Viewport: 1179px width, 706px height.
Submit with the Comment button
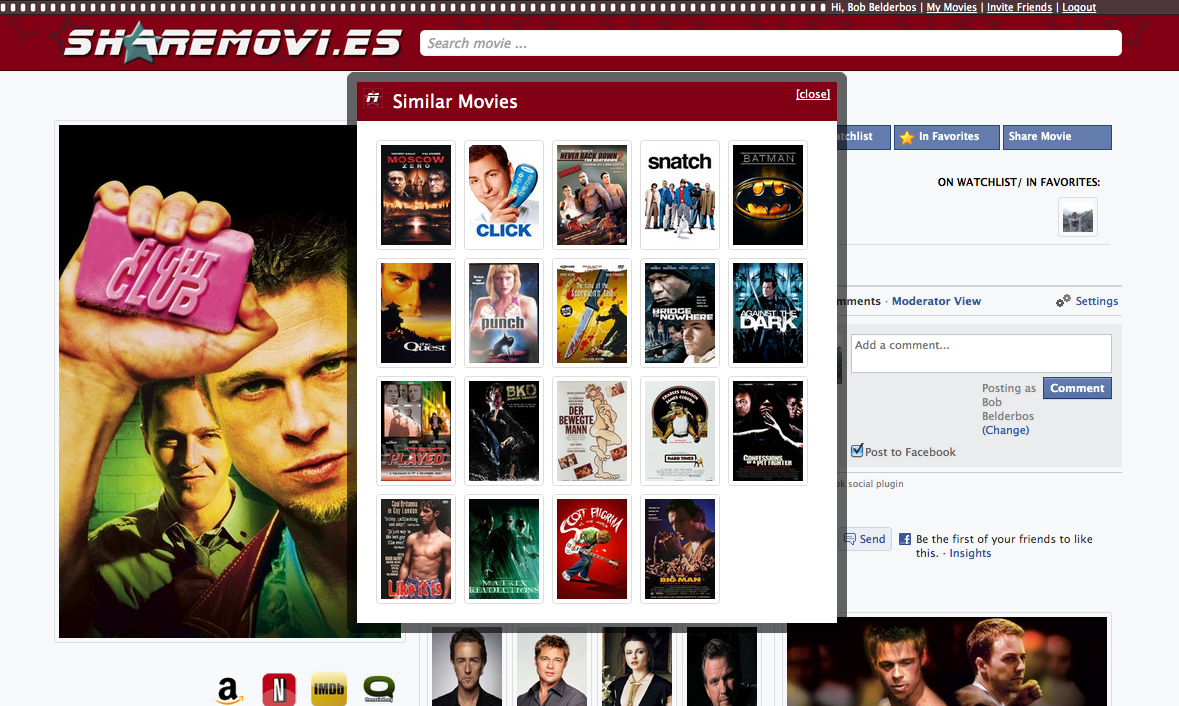[x=1077, y=388]
